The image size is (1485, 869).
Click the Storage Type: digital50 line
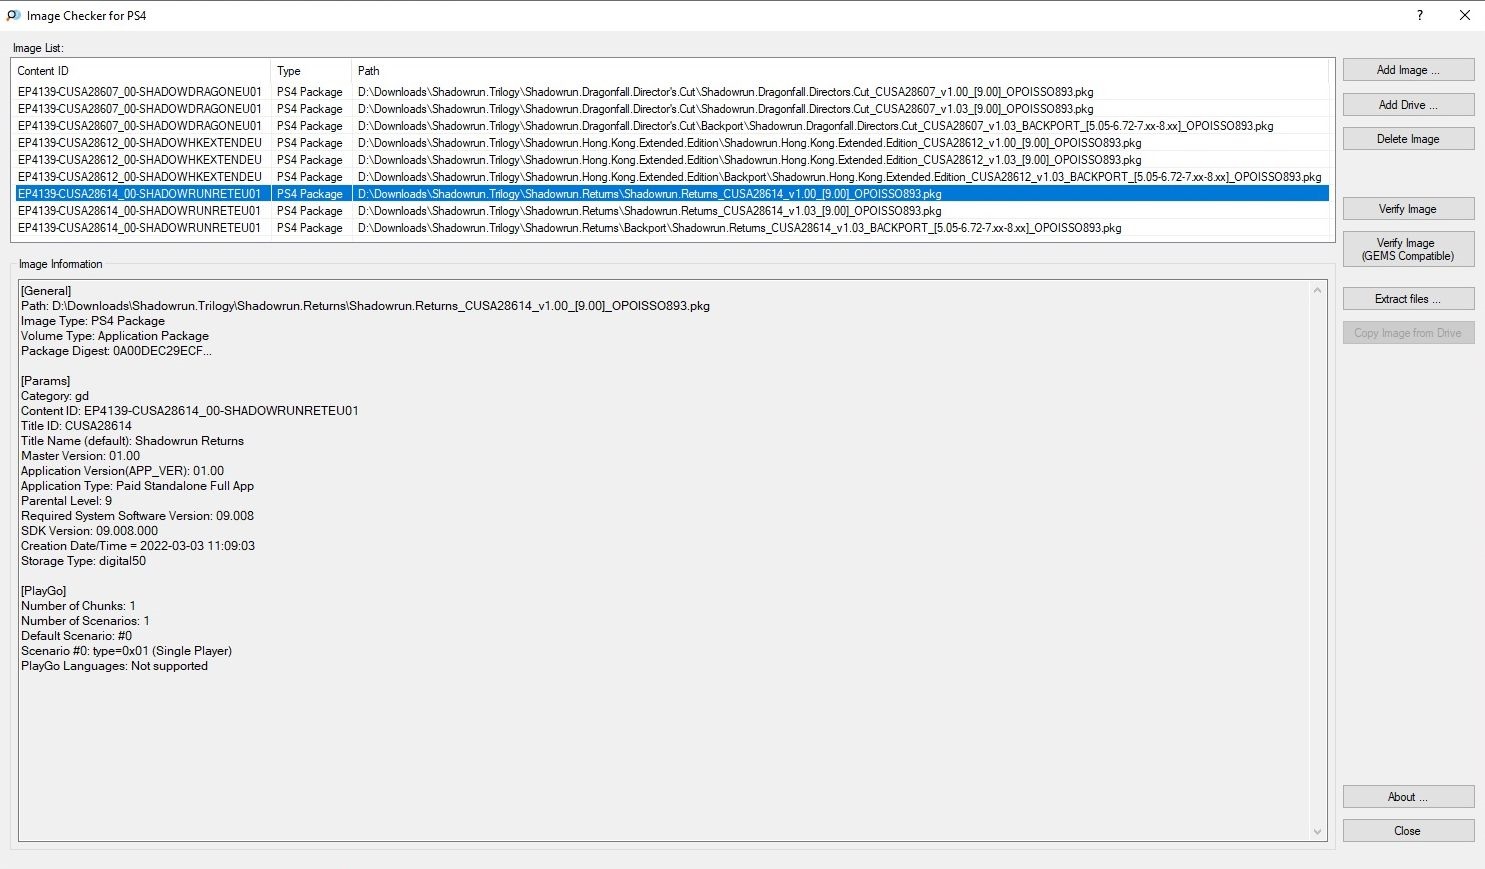point(83,561)
